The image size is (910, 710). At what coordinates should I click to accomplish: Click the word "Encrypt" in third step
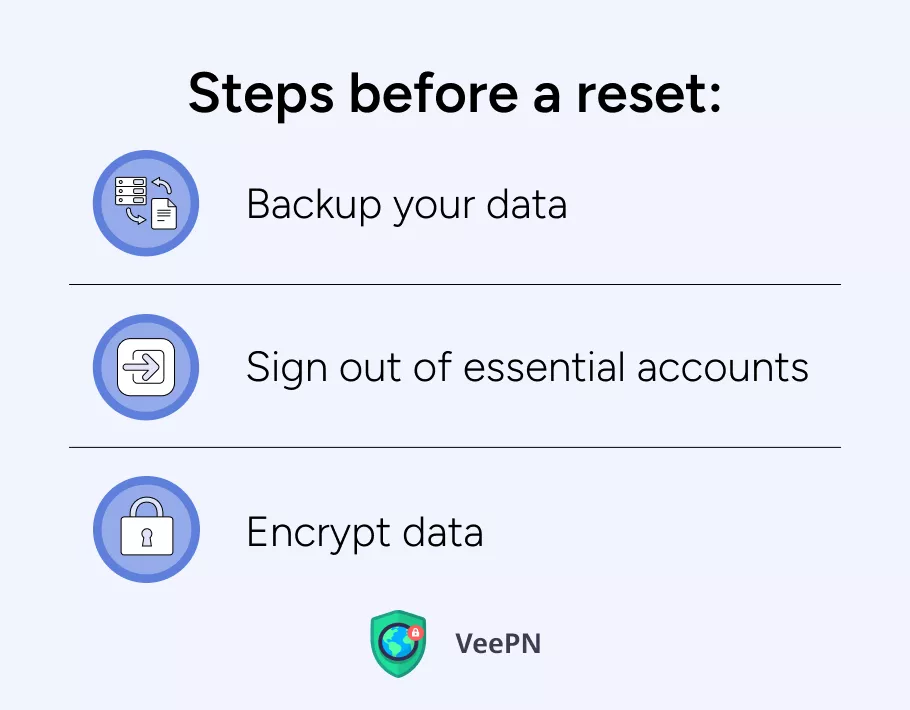[x=320, y=531]
